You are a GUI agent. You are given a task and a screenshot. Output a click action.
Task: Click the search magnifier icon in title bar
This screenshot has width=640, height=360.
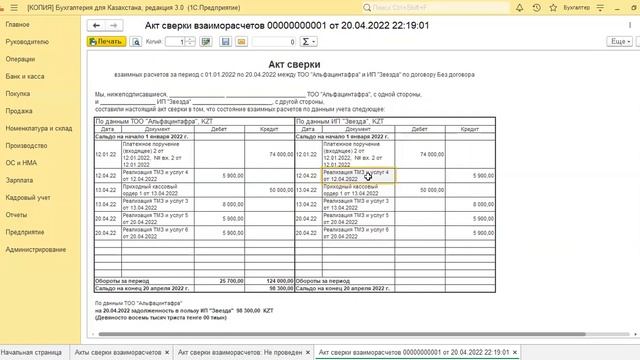(x=367, y=7)
